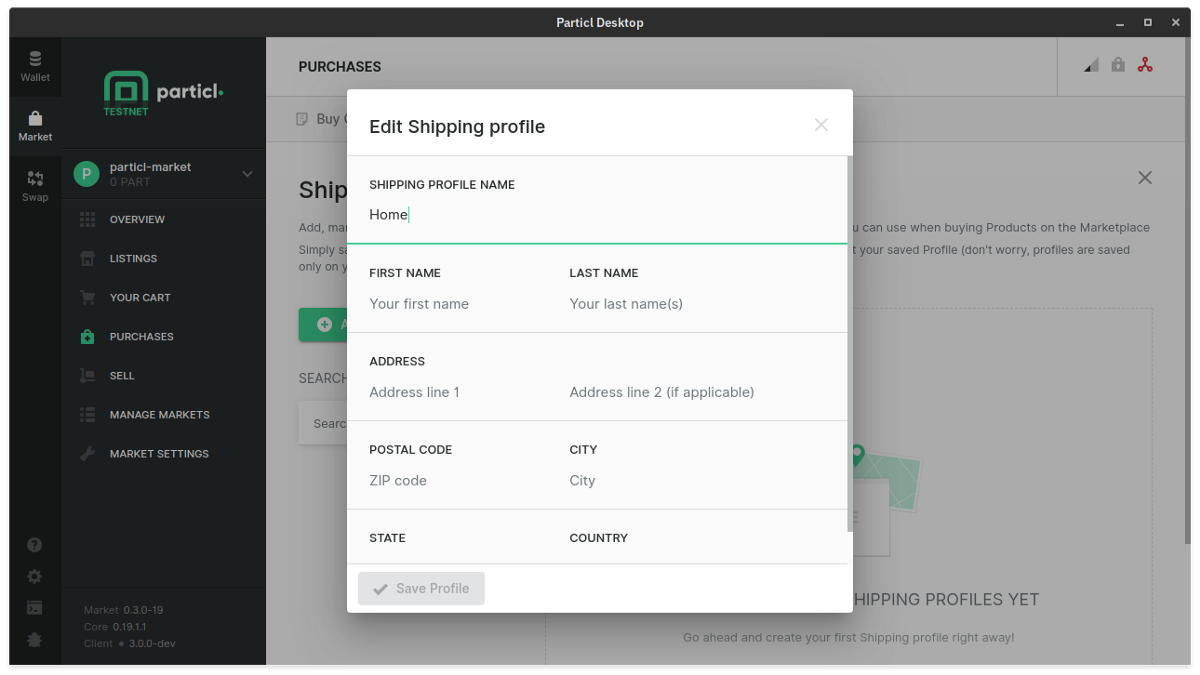The image size is (1200, 675).
Task: Click the Client version 3.0.0-dev text
Action: [130, 644]
